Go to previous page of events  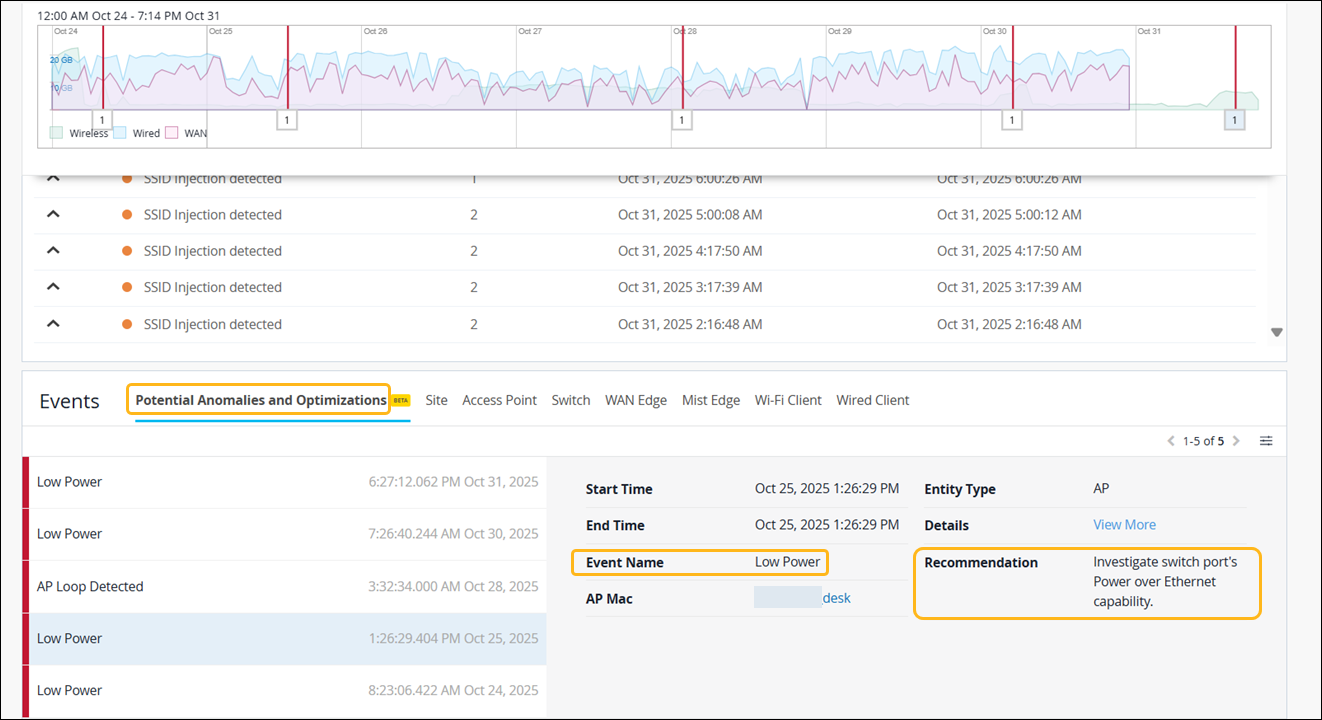pos(1171,441)
